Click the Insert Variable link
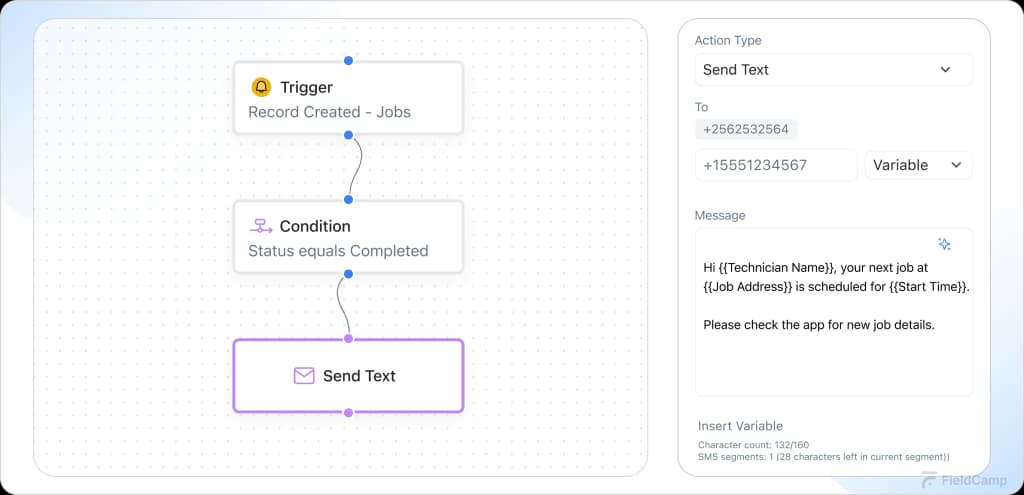 coord(740,426)
